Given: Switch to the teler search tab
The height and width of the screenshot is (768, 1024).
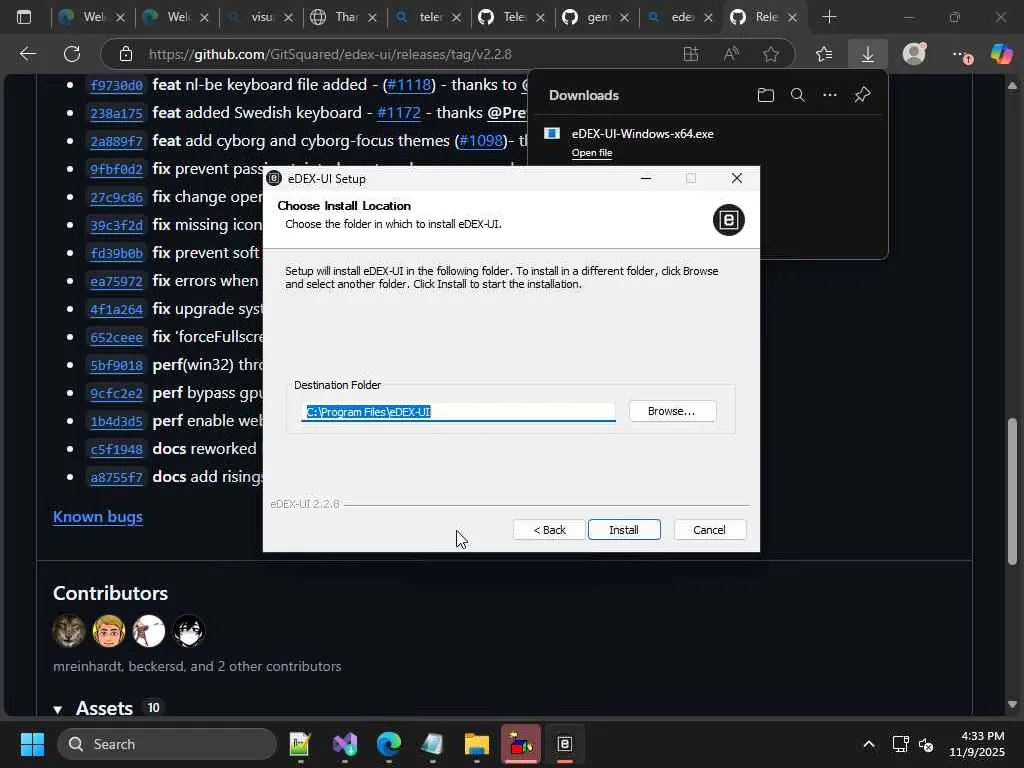Looking at the screenshot, I should [x=428, y=17].
